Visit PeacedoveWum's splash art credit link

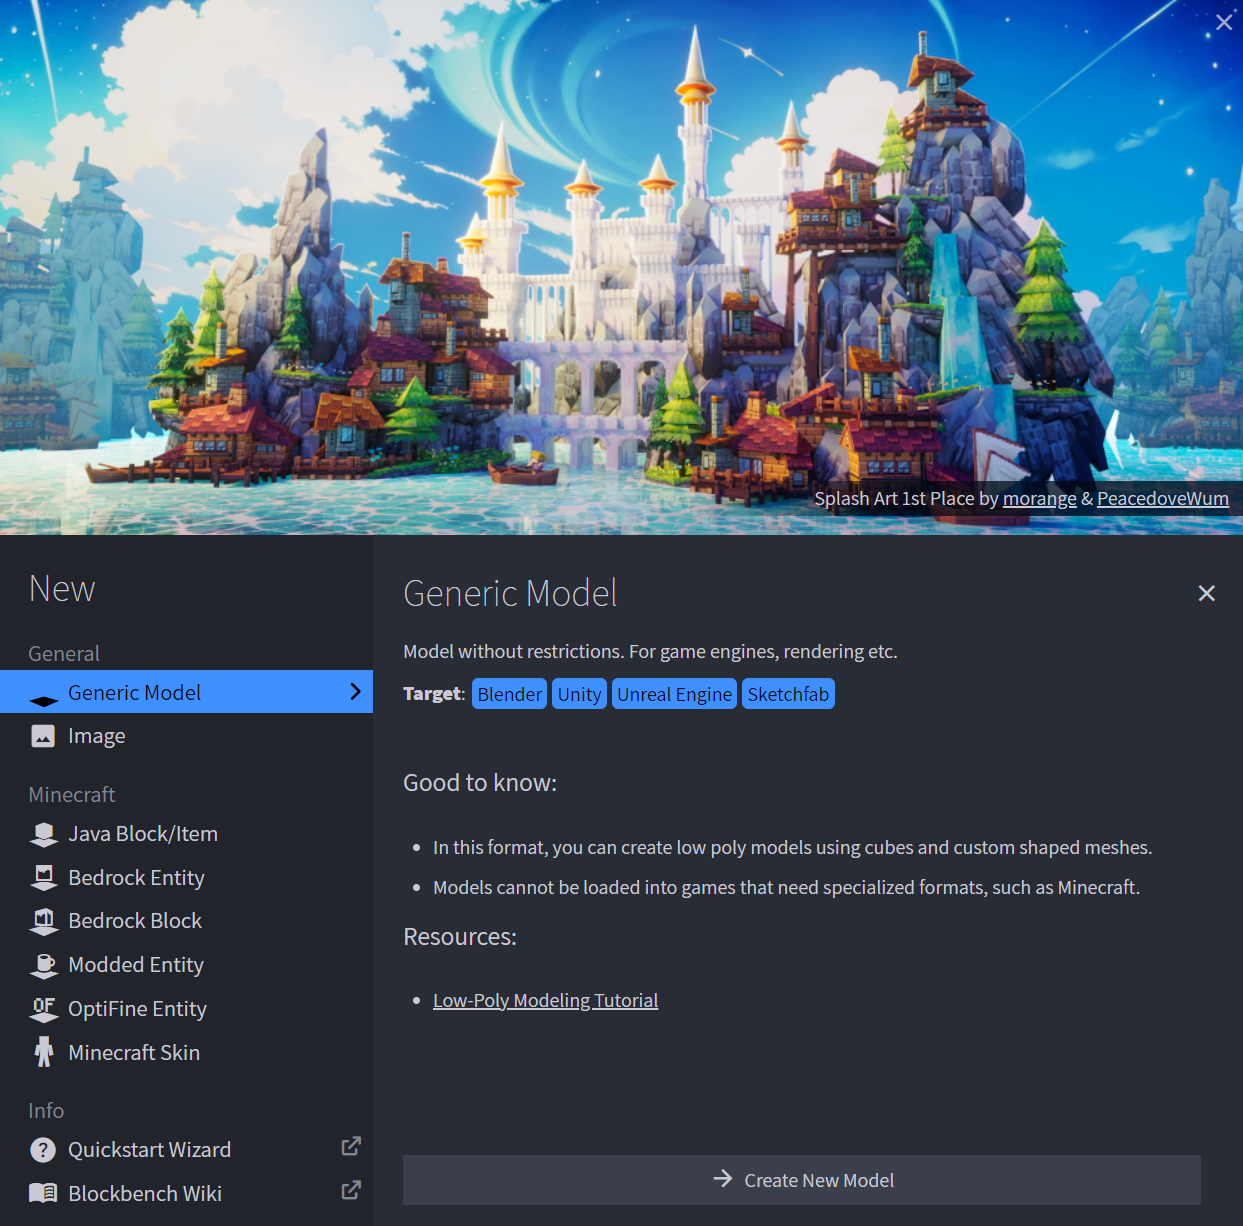(x=1163, y=498)
